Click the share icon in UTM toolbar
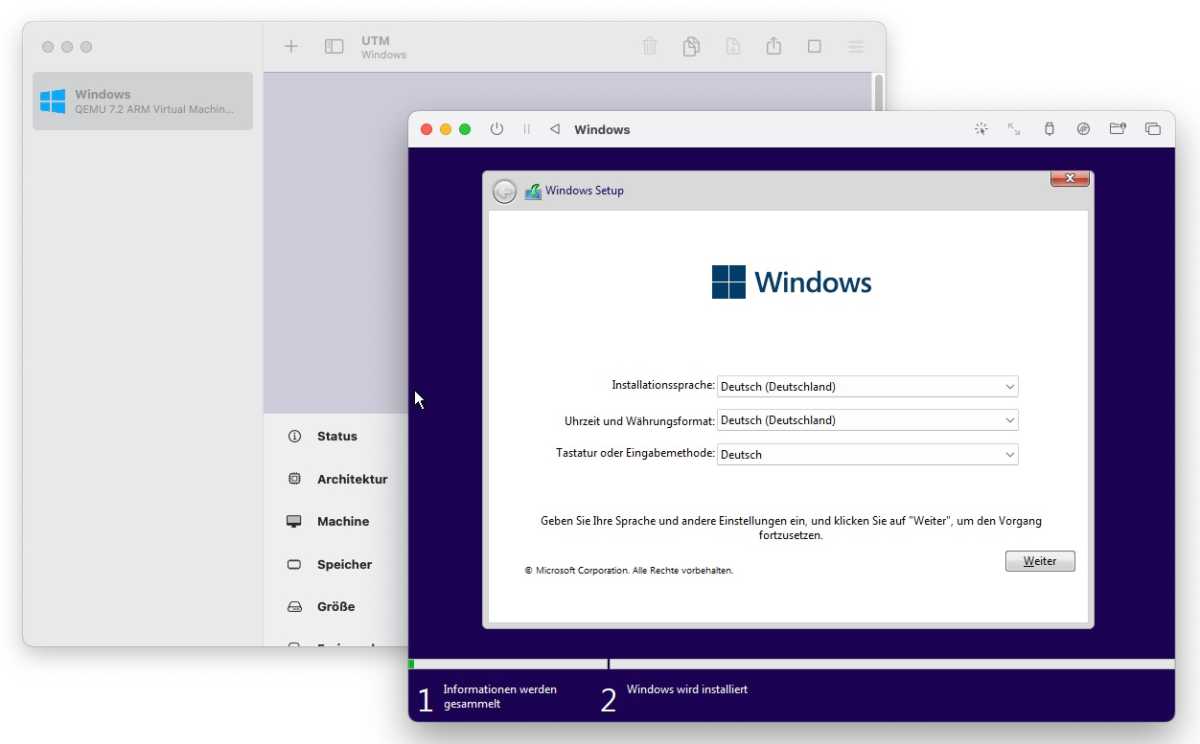Image resolution: width=1200 pixels, height=744 pixels. [773, 46]
